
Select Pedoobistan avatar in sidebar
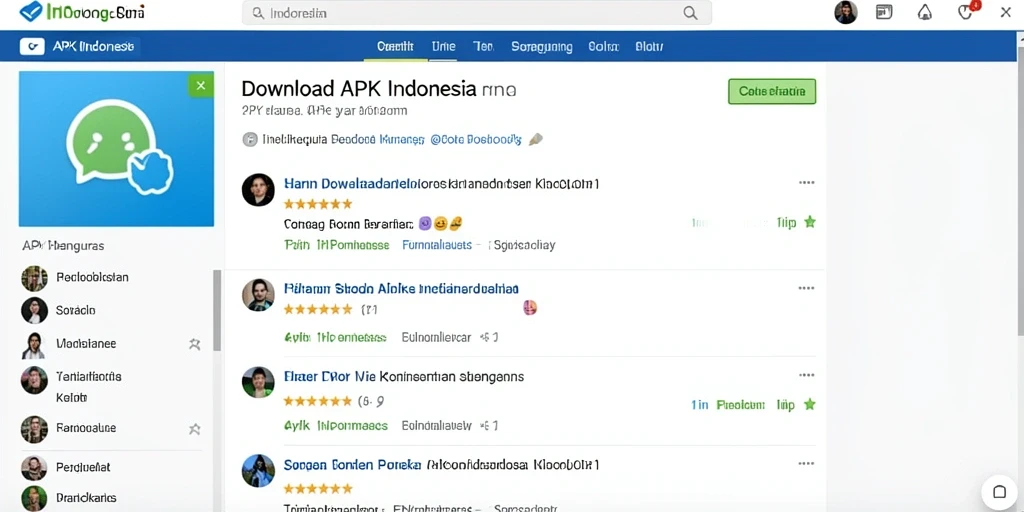coord(34,278)
